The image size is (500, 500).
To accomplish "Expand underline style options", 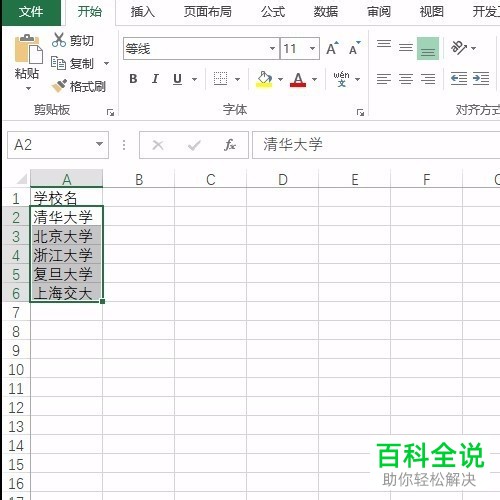I will click(194, 79).
